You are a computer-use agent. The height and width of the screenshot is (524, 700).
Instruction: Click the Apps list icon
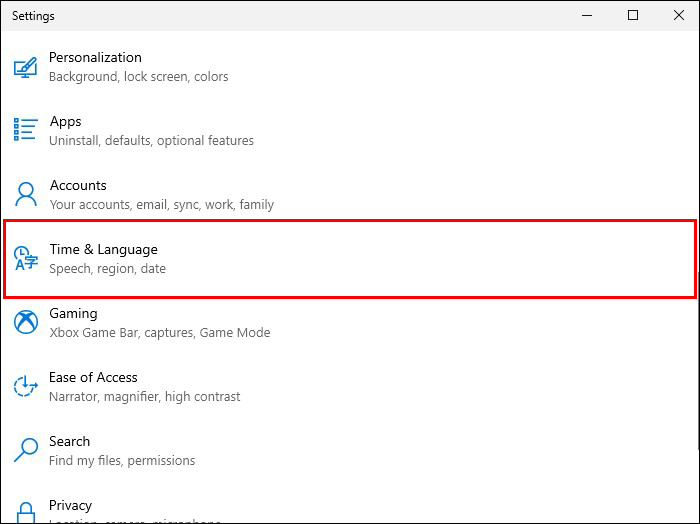pyautogui.click(x=25, y=130)
